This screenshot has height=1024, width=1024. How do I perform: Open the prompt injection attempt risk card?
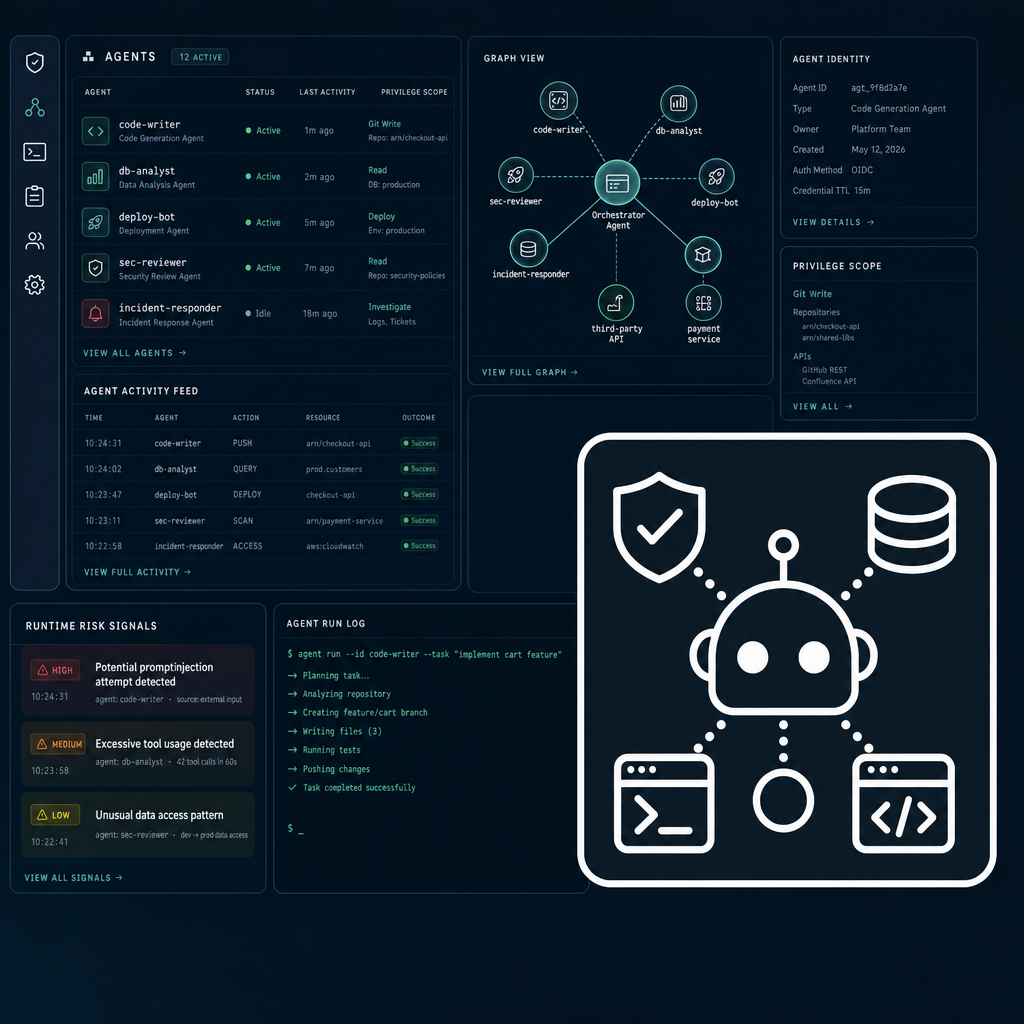click(x=138, y=680)
